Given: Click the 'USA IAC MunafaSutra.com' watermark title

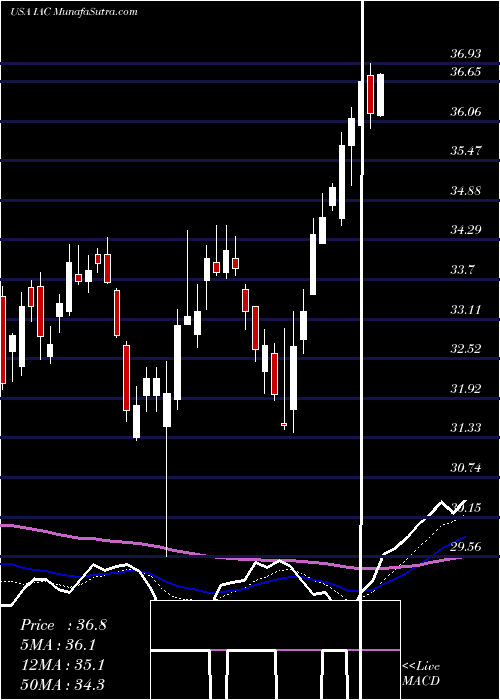Looking at the screenshot, I should 74,12.
